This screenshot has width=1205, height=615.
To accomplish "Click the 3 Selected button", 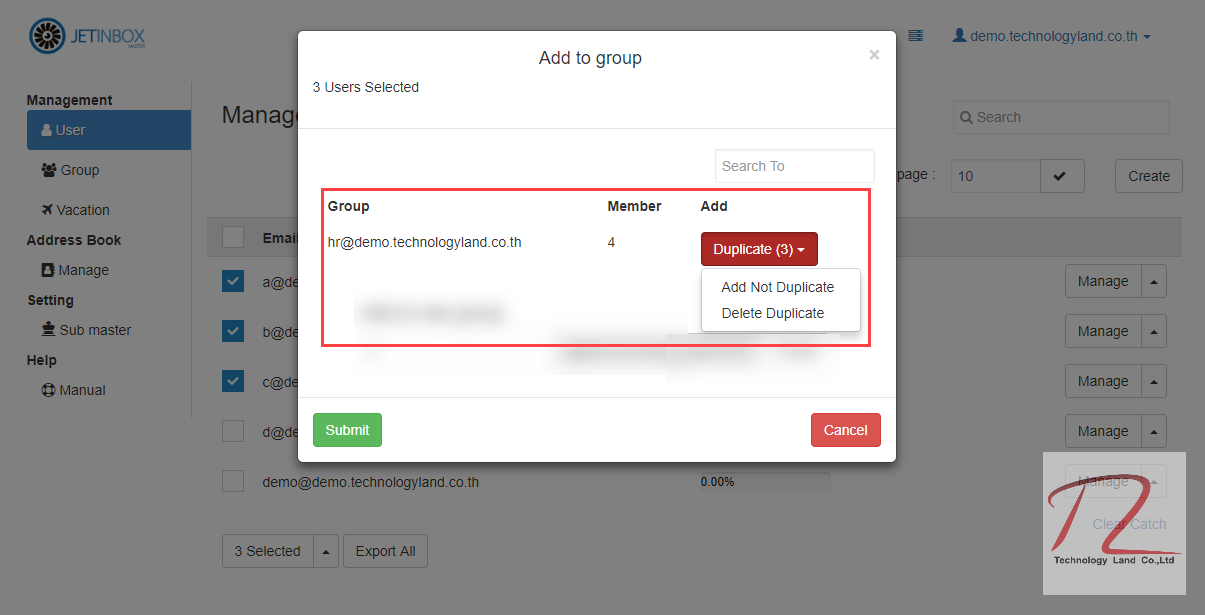I will point(267,551).
